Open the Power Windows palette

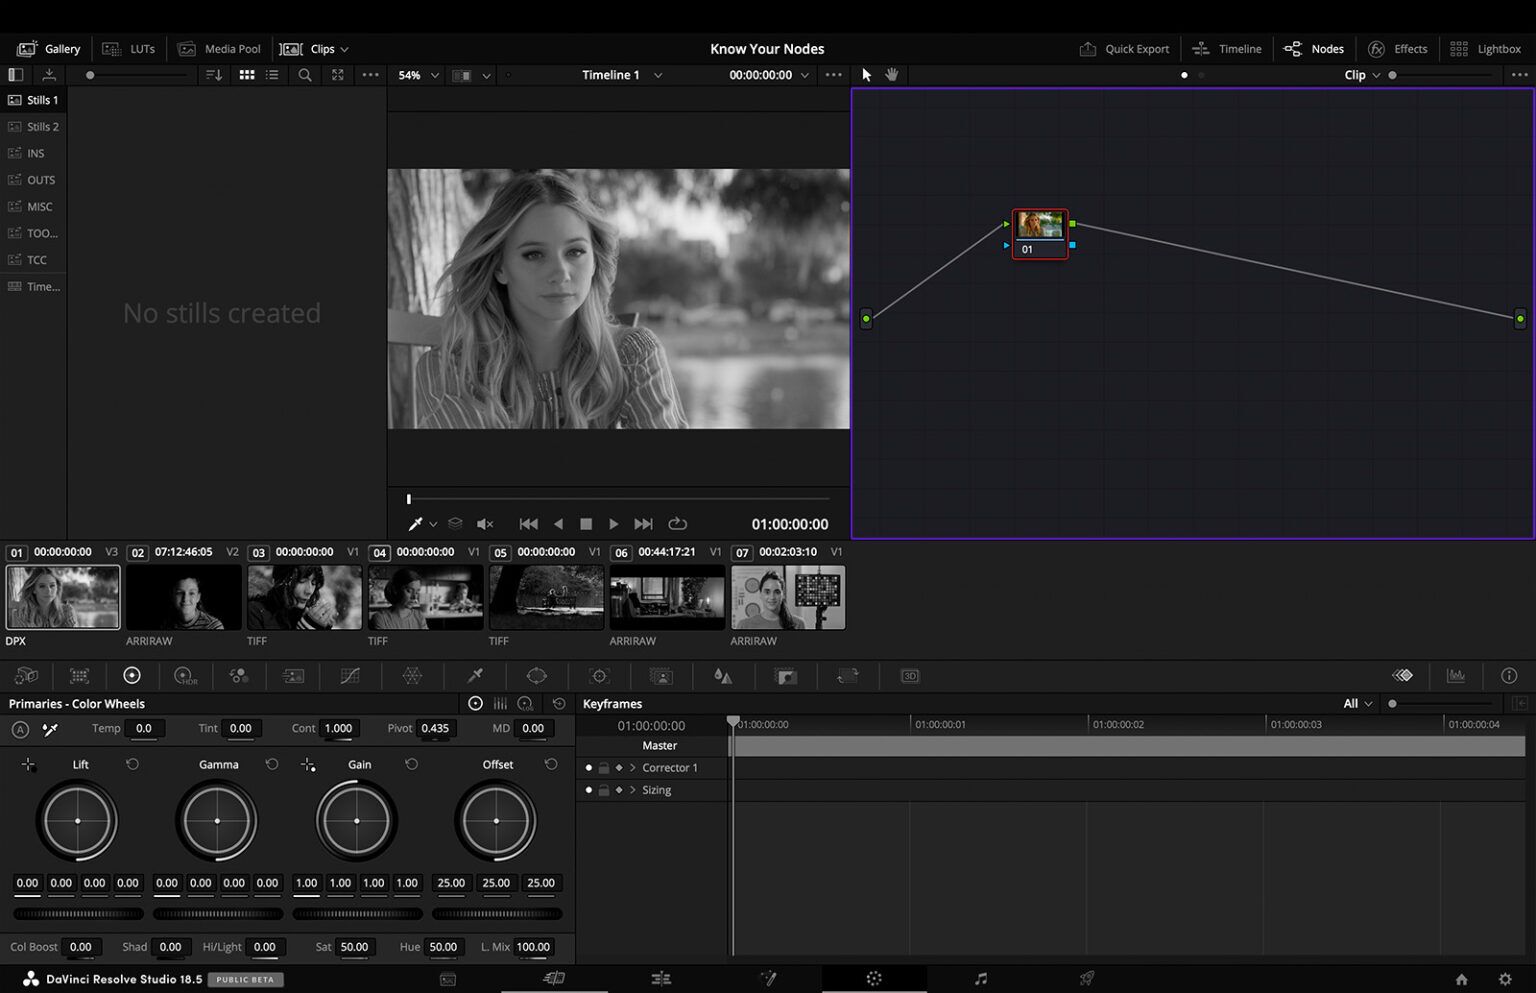click(x=537, y=676)
